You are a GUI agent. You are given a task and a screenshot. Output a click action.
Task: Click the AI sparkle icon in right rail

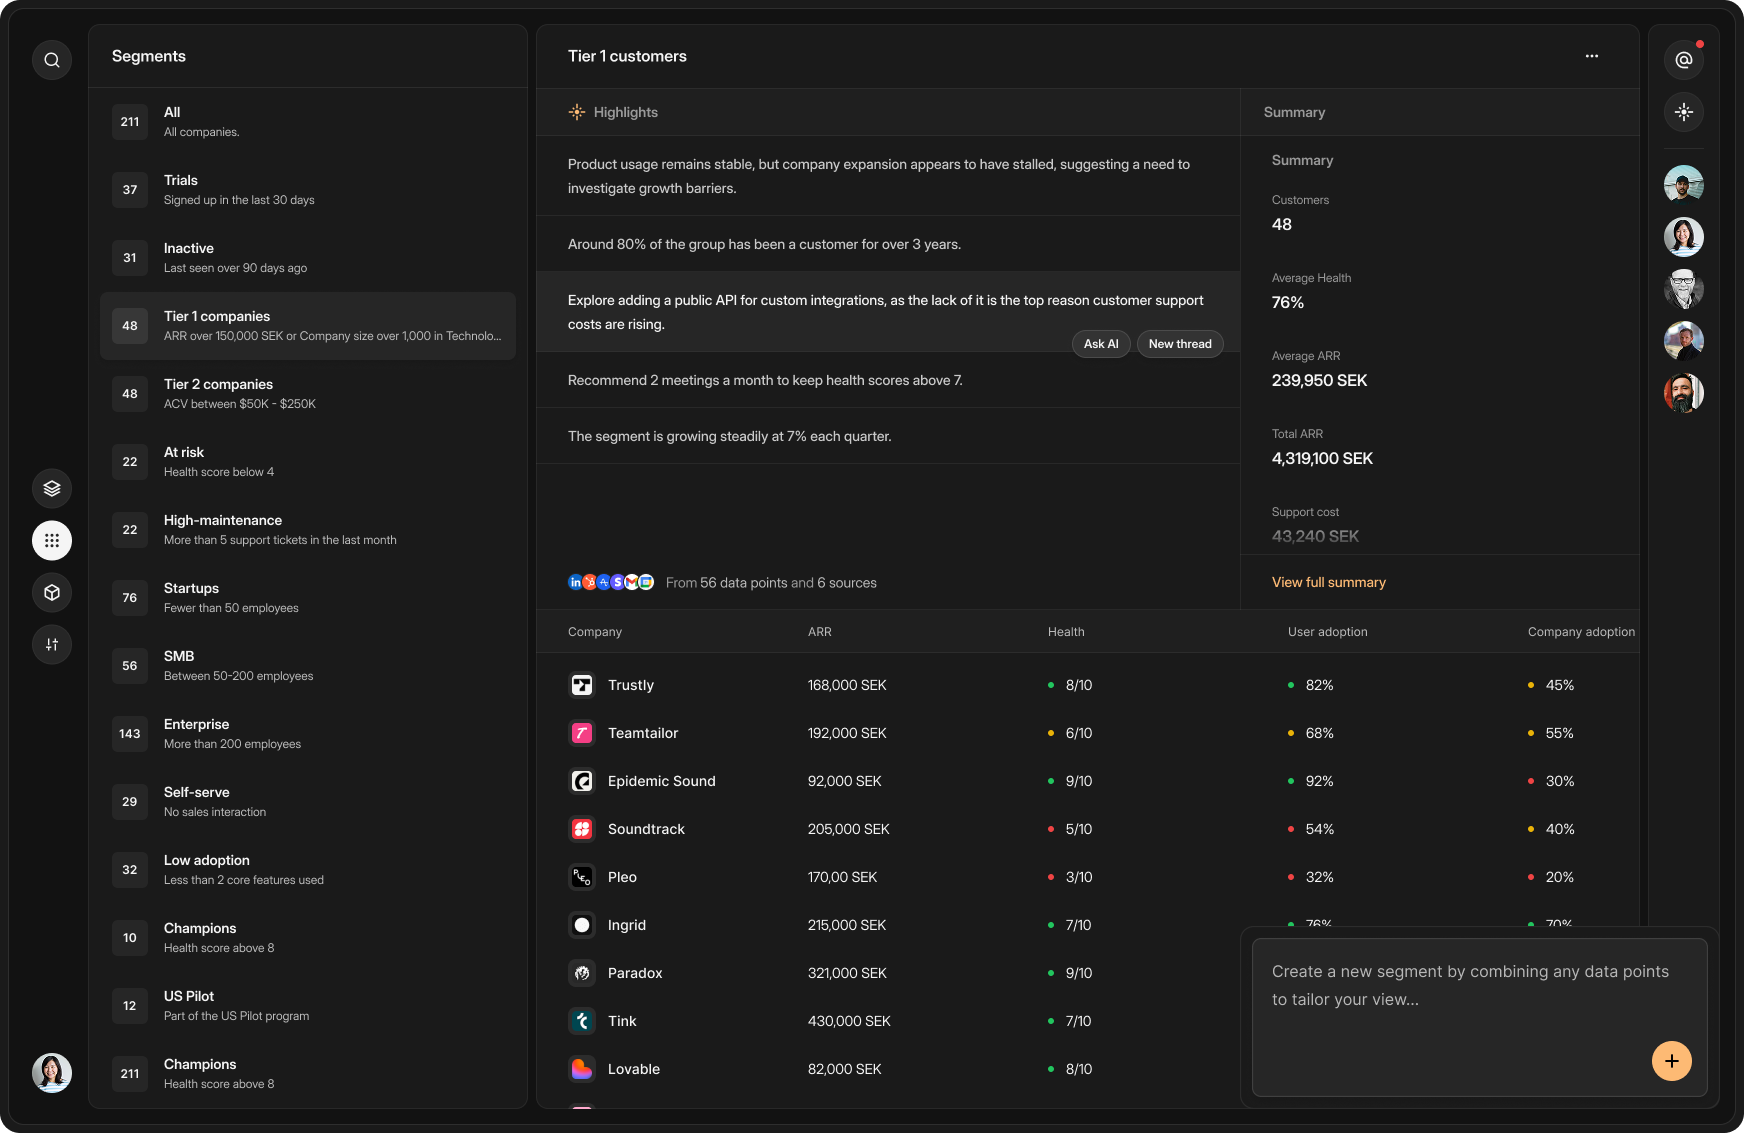tap(1684, 112)
